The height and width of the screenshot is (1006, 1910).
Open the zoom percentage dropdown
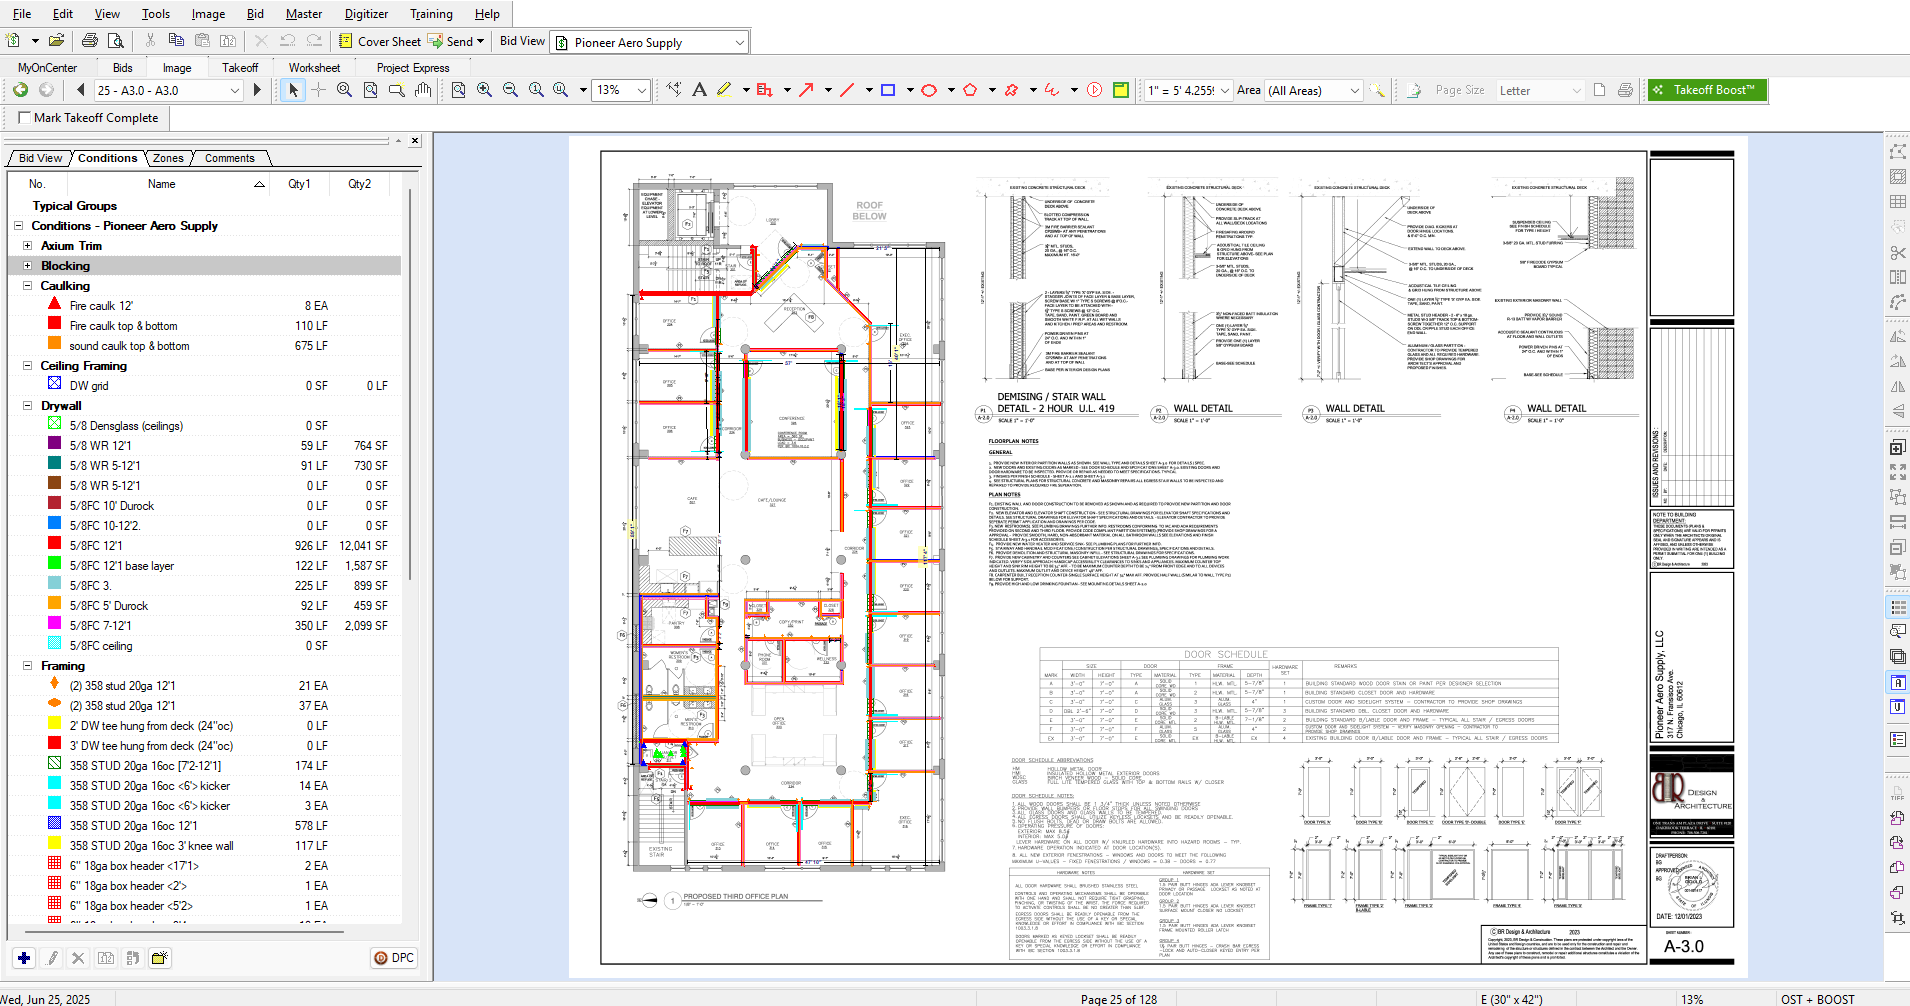pyautogui.click(x=641, y=90)
